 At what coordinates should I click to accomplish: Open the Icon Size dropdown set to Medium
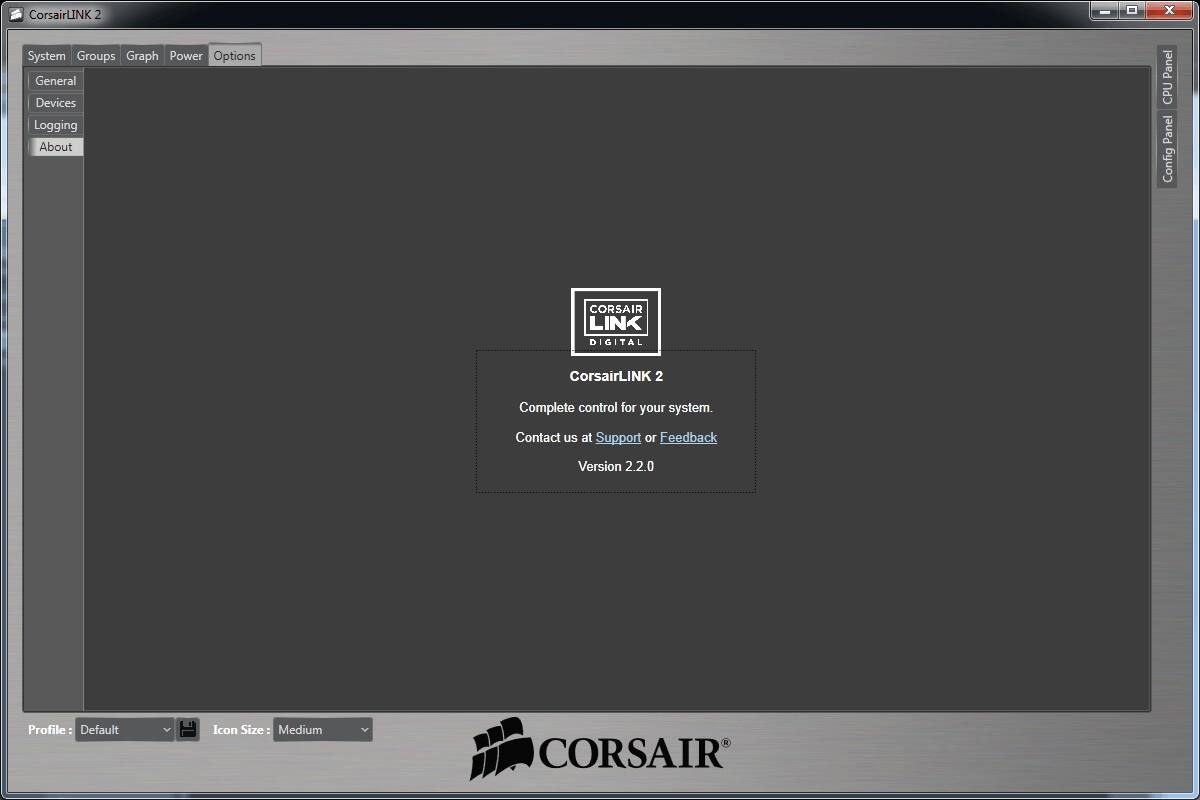click(x=323, y=730)
